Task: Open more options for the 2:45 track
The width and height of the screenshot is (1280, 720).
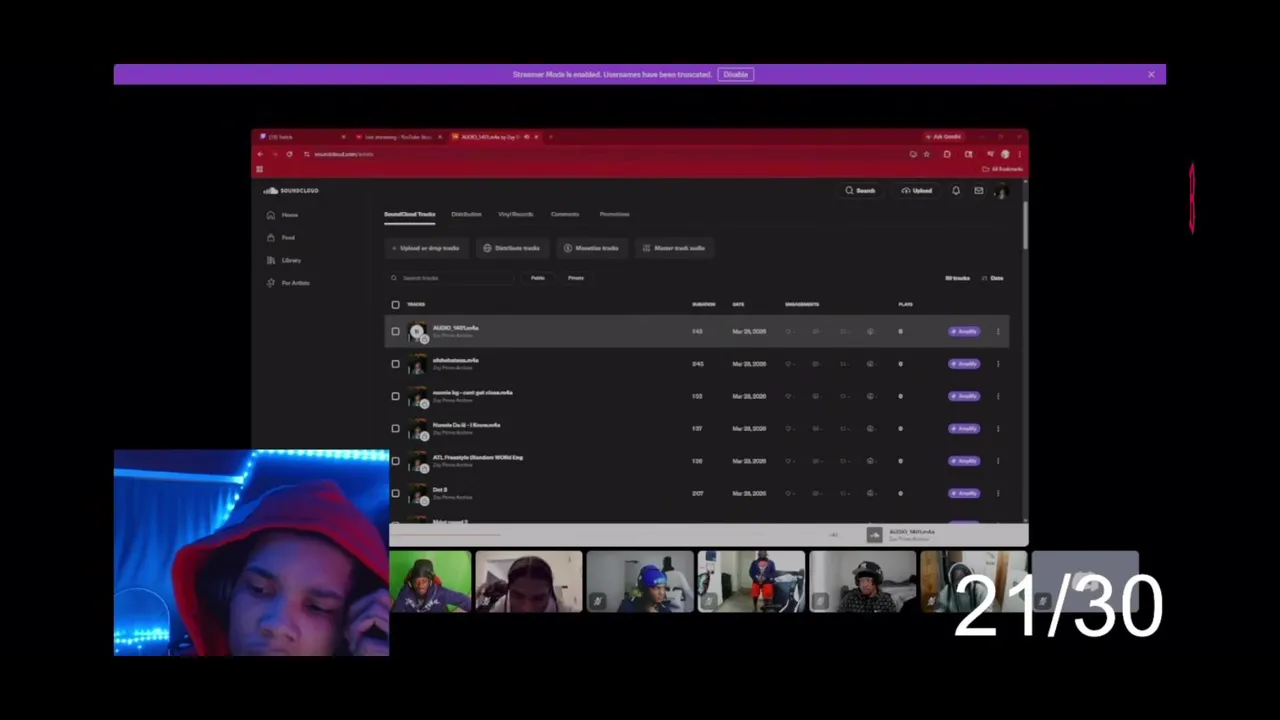Action: pos(998,364)
